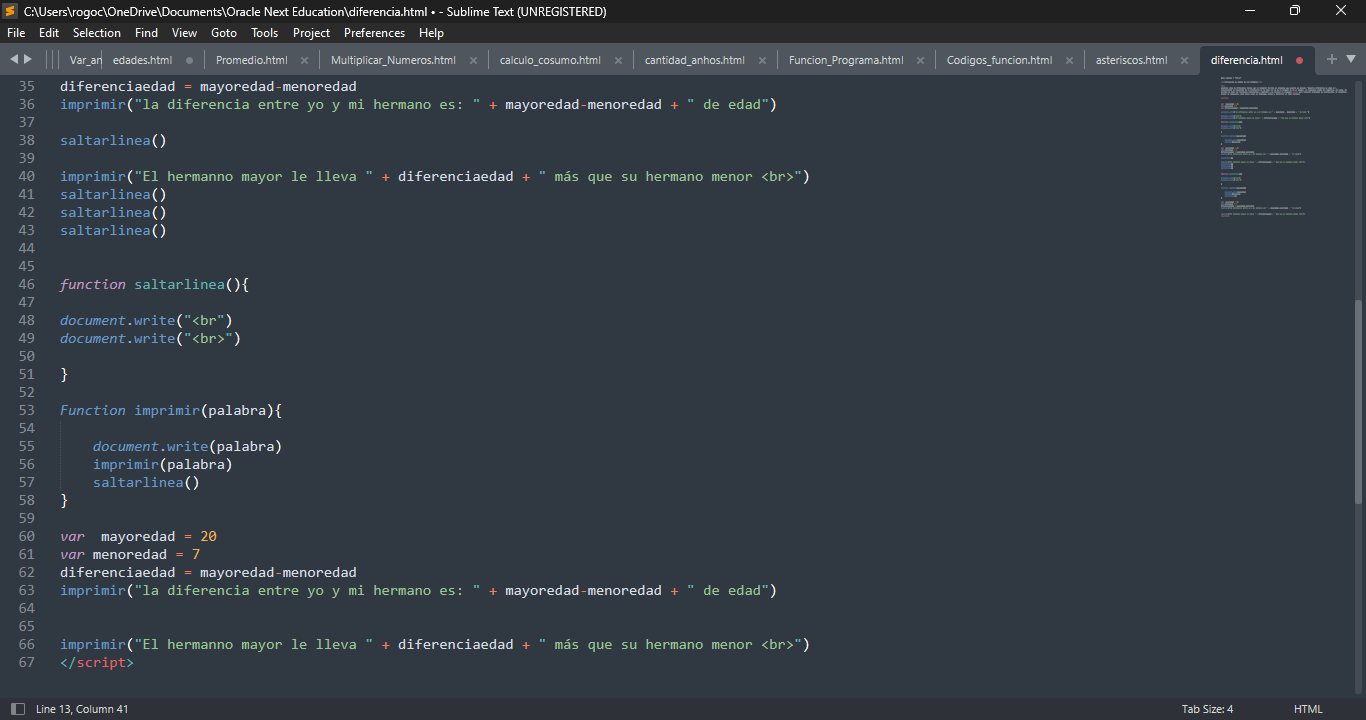Click line number 46 in gutter
Image resolution: width=1366 pixels, height=720 pixels.
tap(26, 284)
